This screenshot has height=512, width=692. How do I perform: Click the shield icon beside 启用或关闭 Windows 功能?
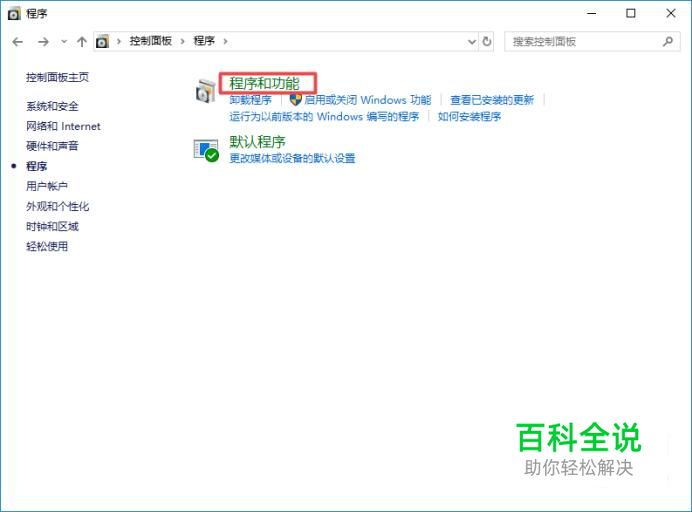point(296,100)
